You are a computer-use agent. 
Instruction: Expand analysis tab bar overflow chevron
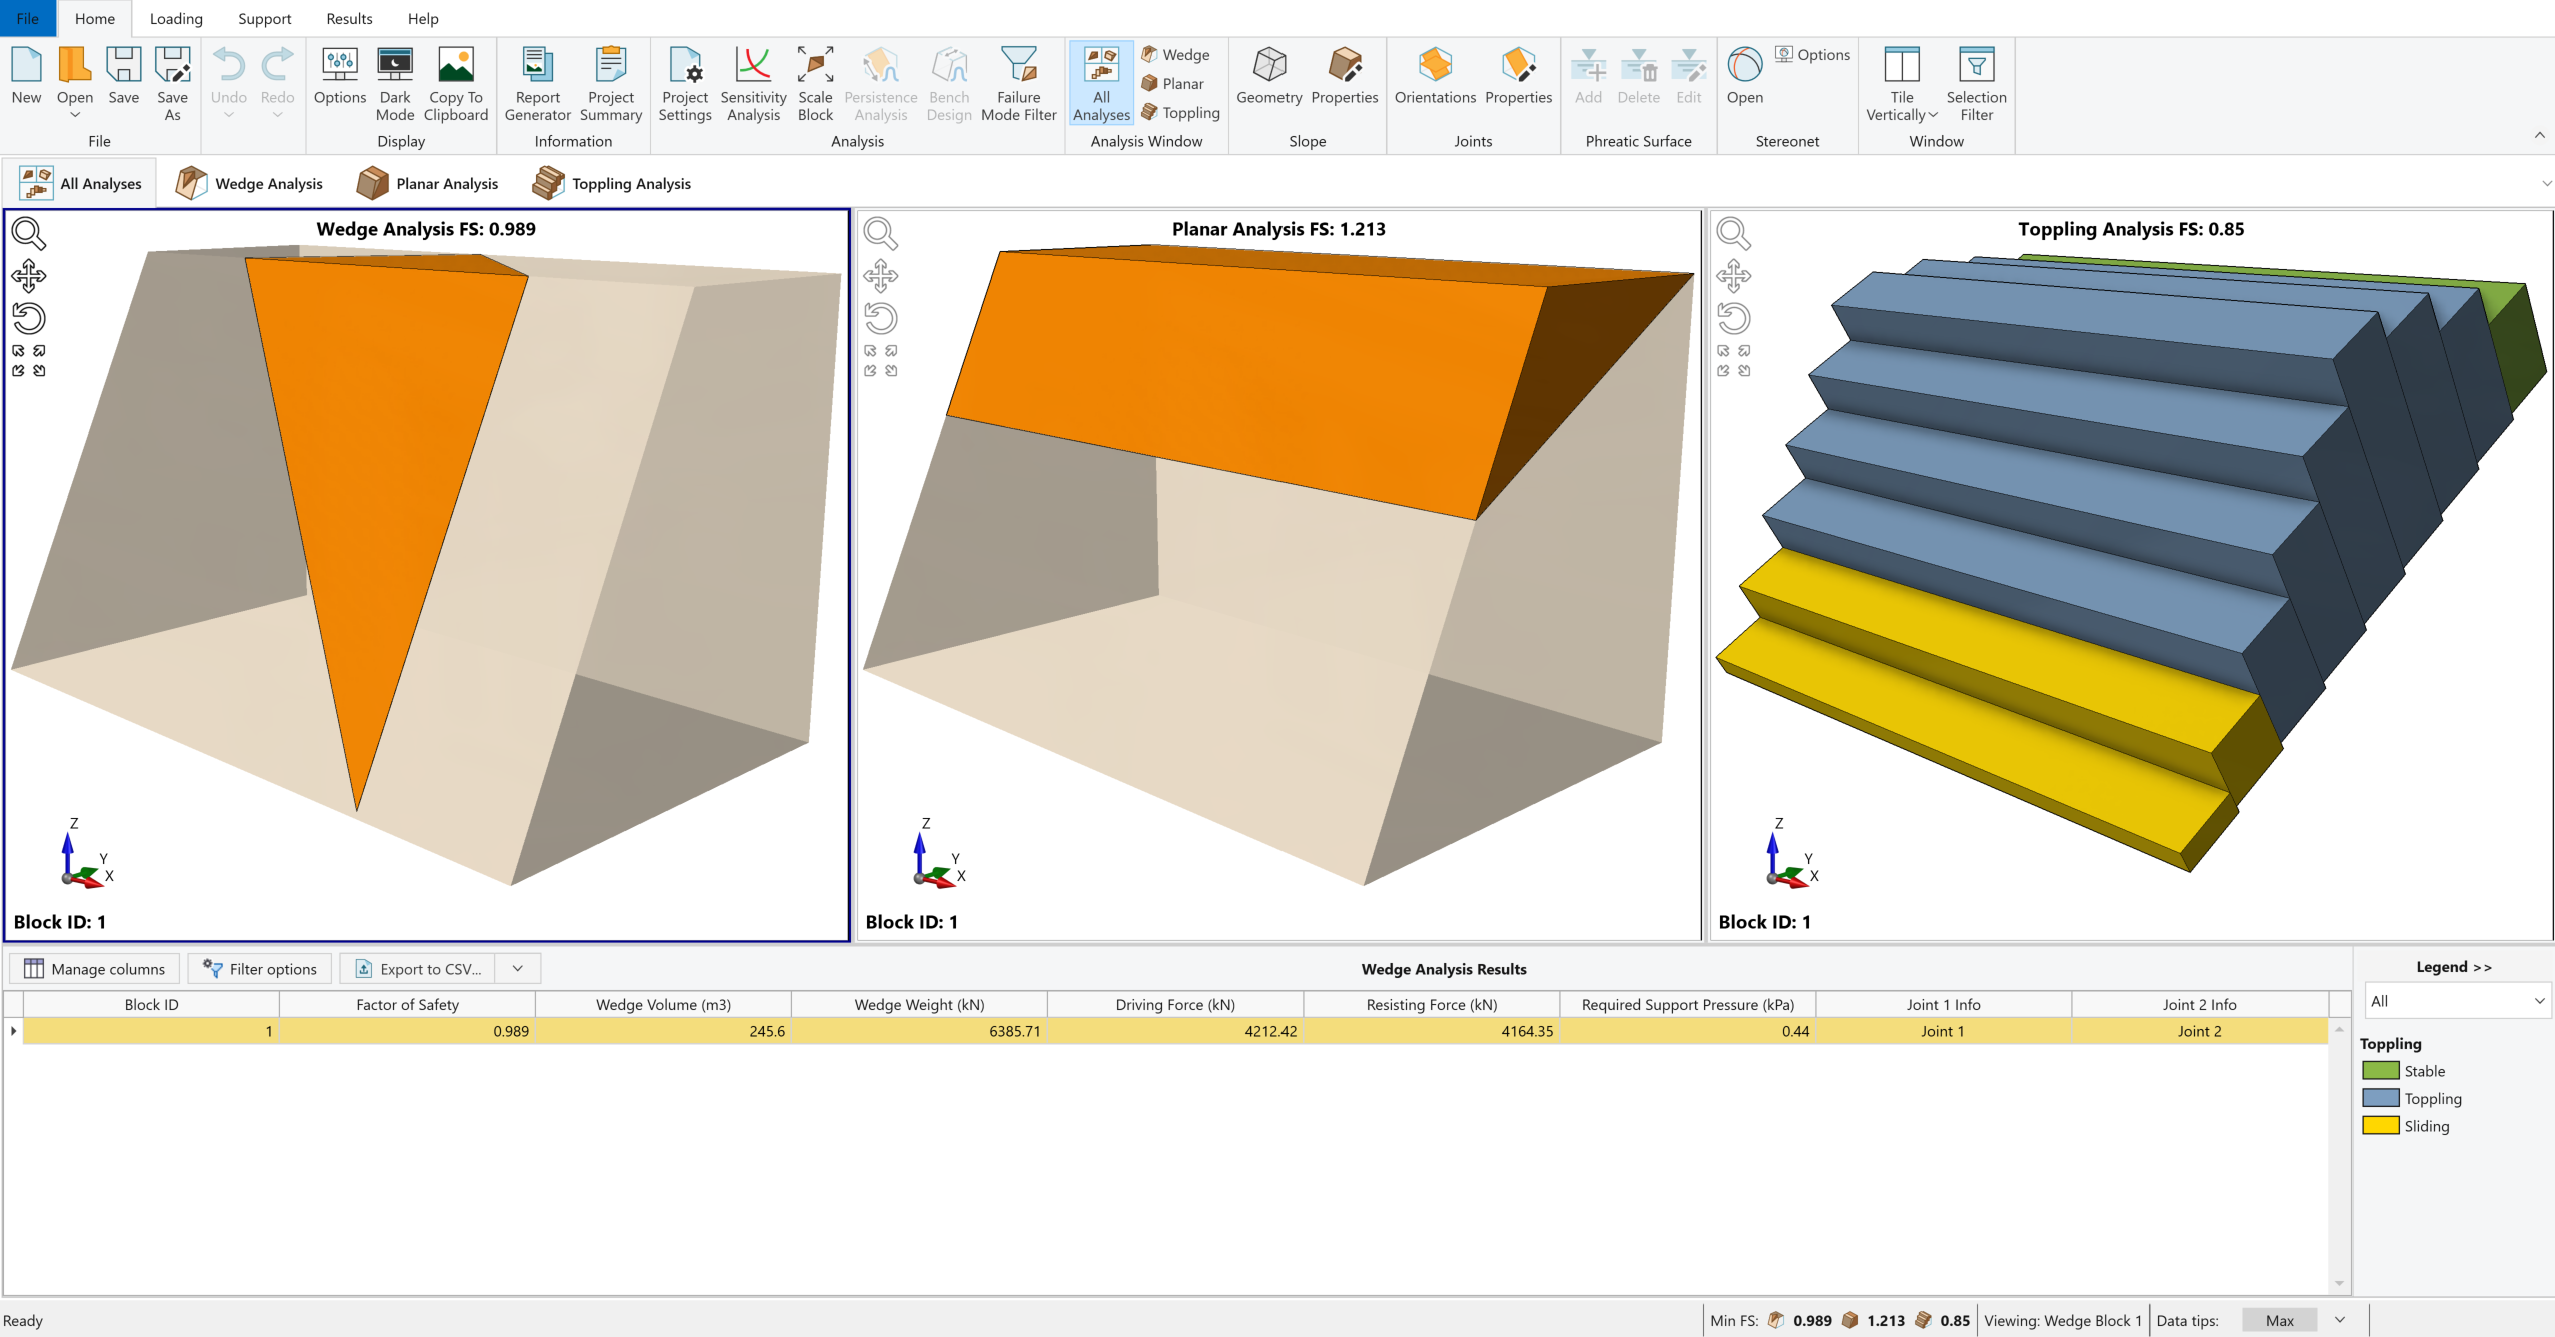[x=2546, y=183]
